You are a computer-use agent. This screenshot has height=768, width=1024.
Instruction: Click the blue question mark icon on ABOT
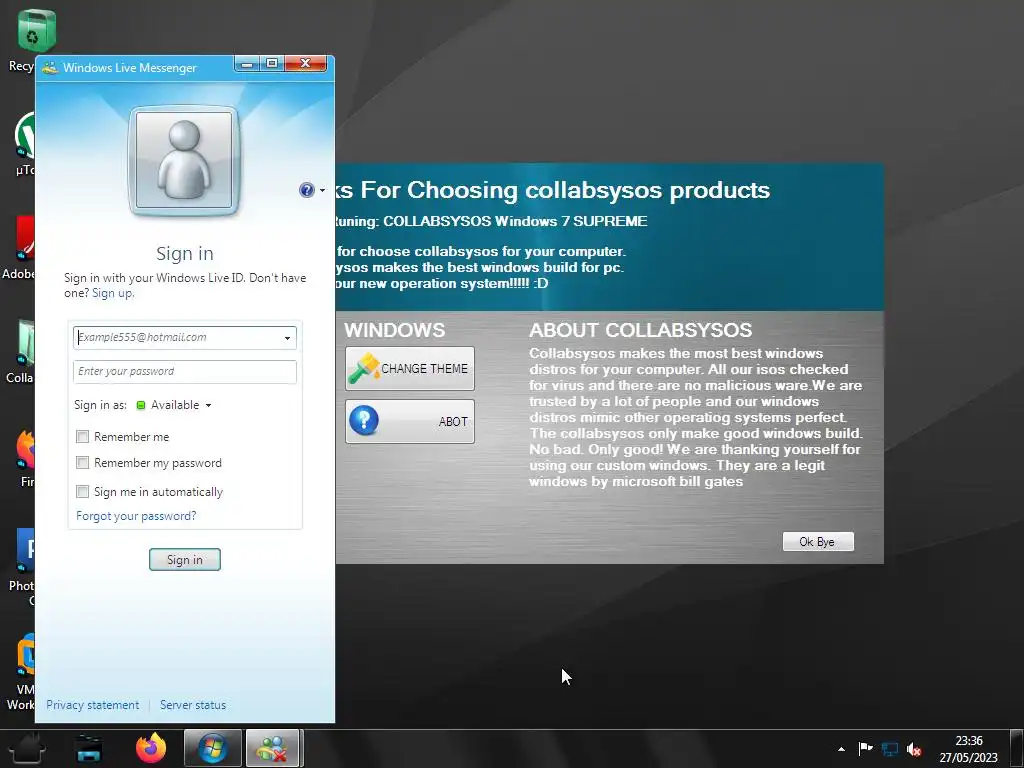pos(364,421)
